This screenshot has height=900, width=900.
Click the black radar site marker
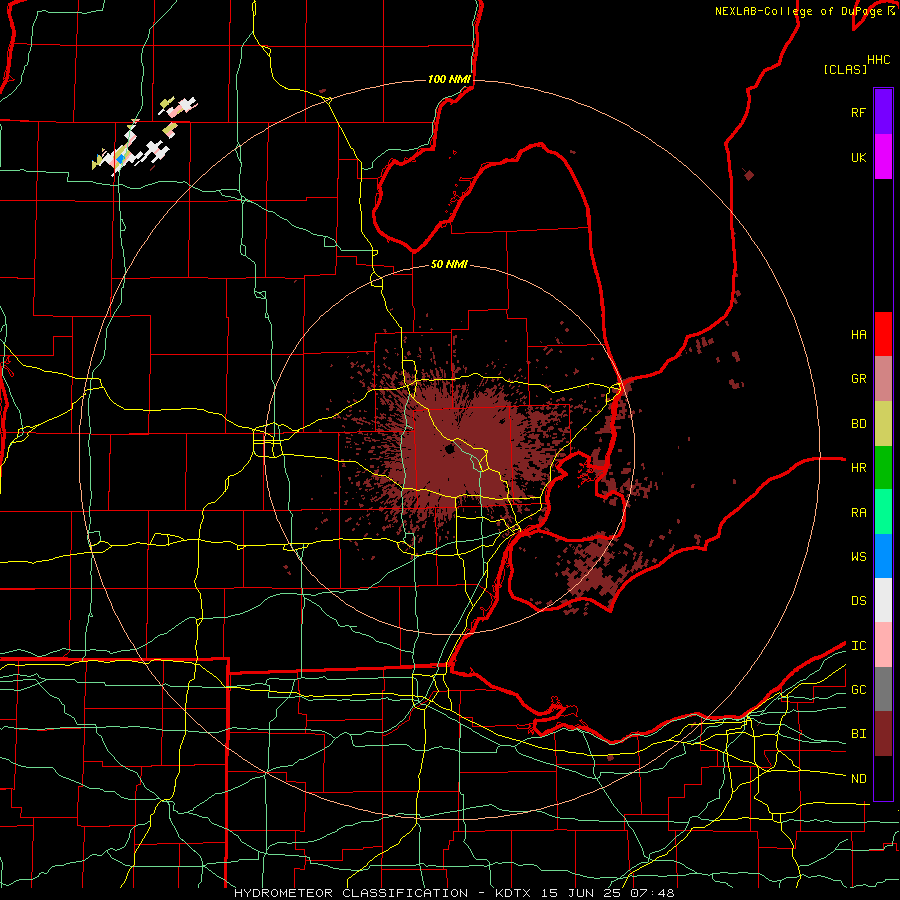[x=449, y=449]
